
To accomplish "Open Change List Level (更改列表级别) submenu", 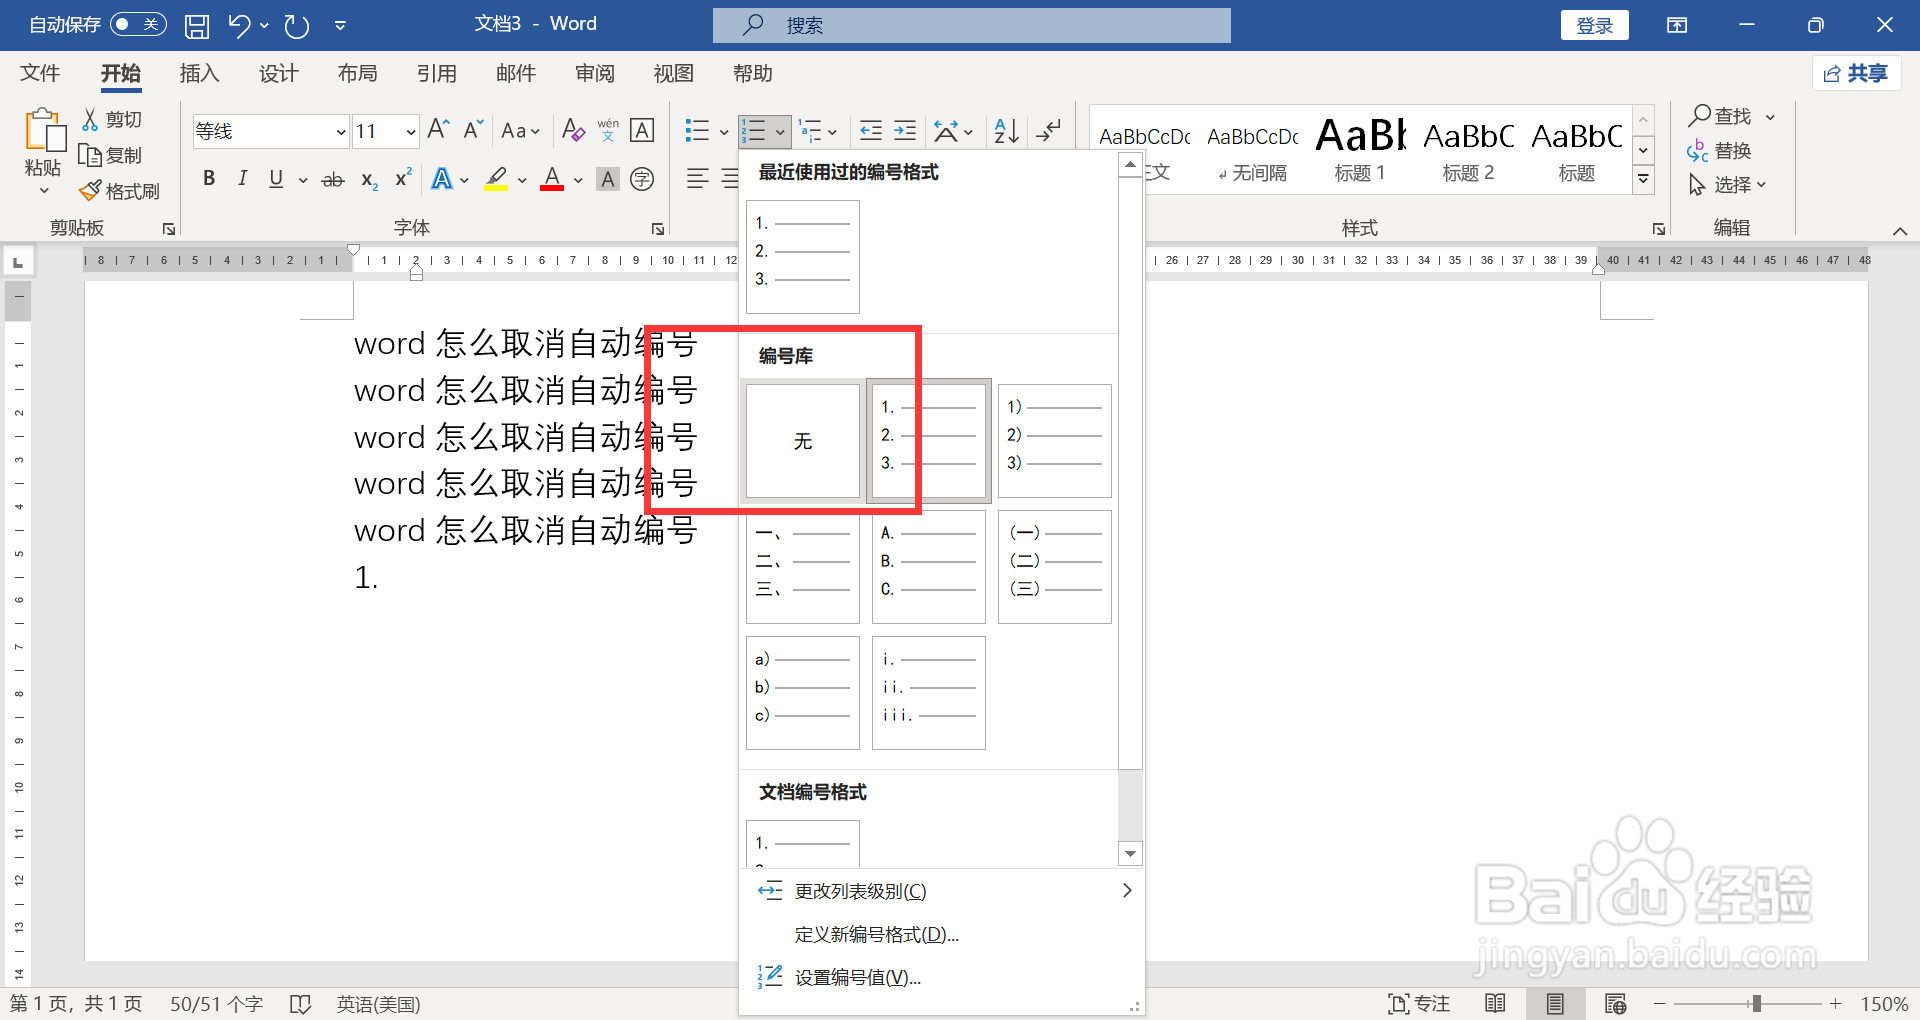I will click(942, 890).
